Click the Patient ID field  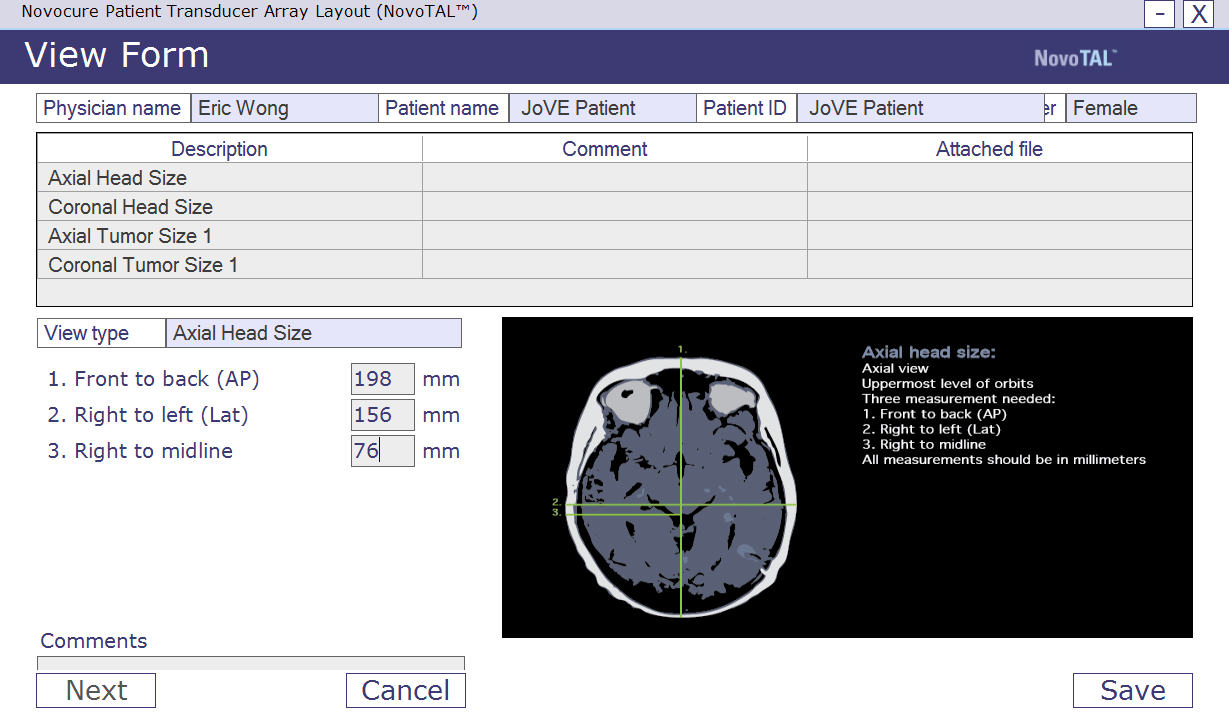tap(920, 108)
